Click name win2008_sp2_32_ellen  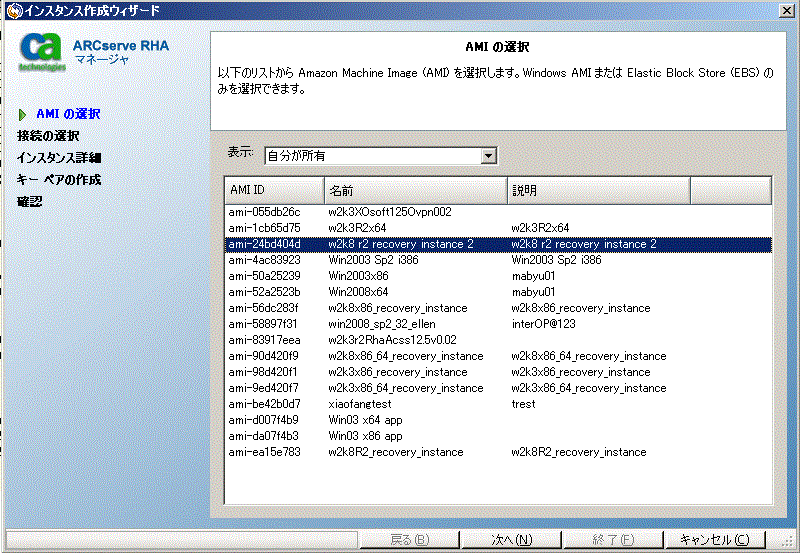pos(382,324)
